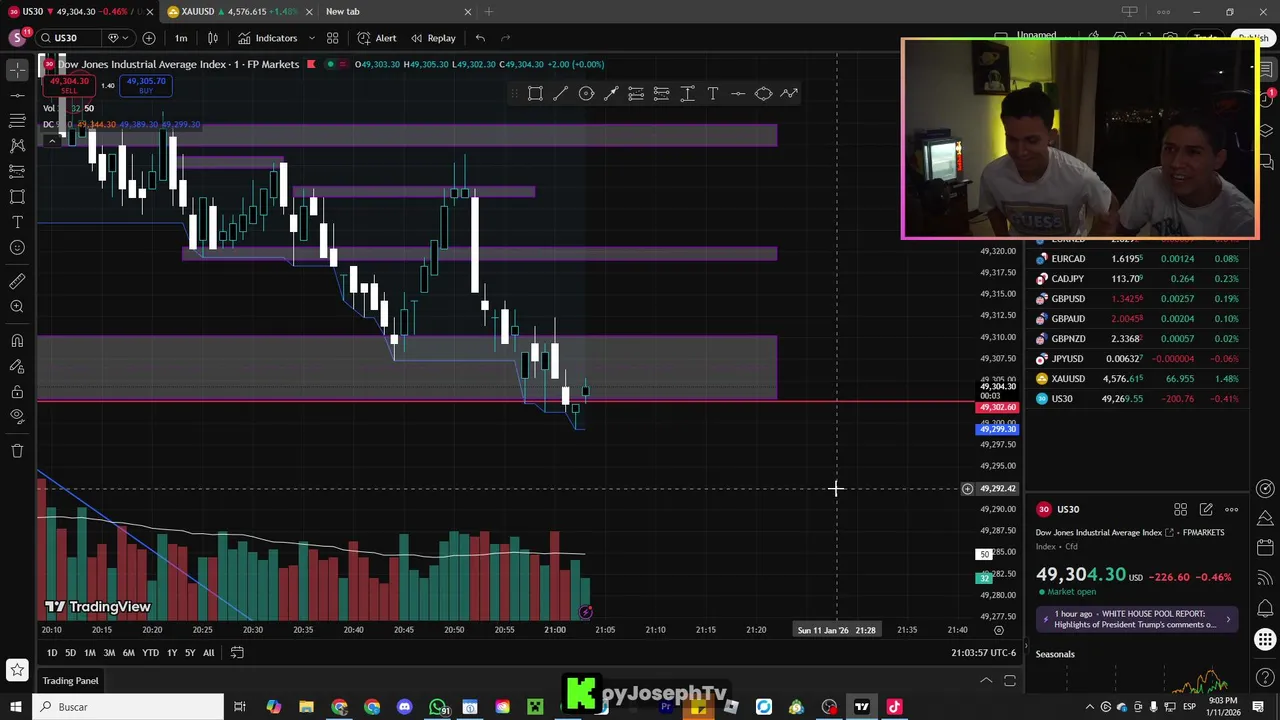Select XAUUSD row in watchlist

coord(1138,379)
